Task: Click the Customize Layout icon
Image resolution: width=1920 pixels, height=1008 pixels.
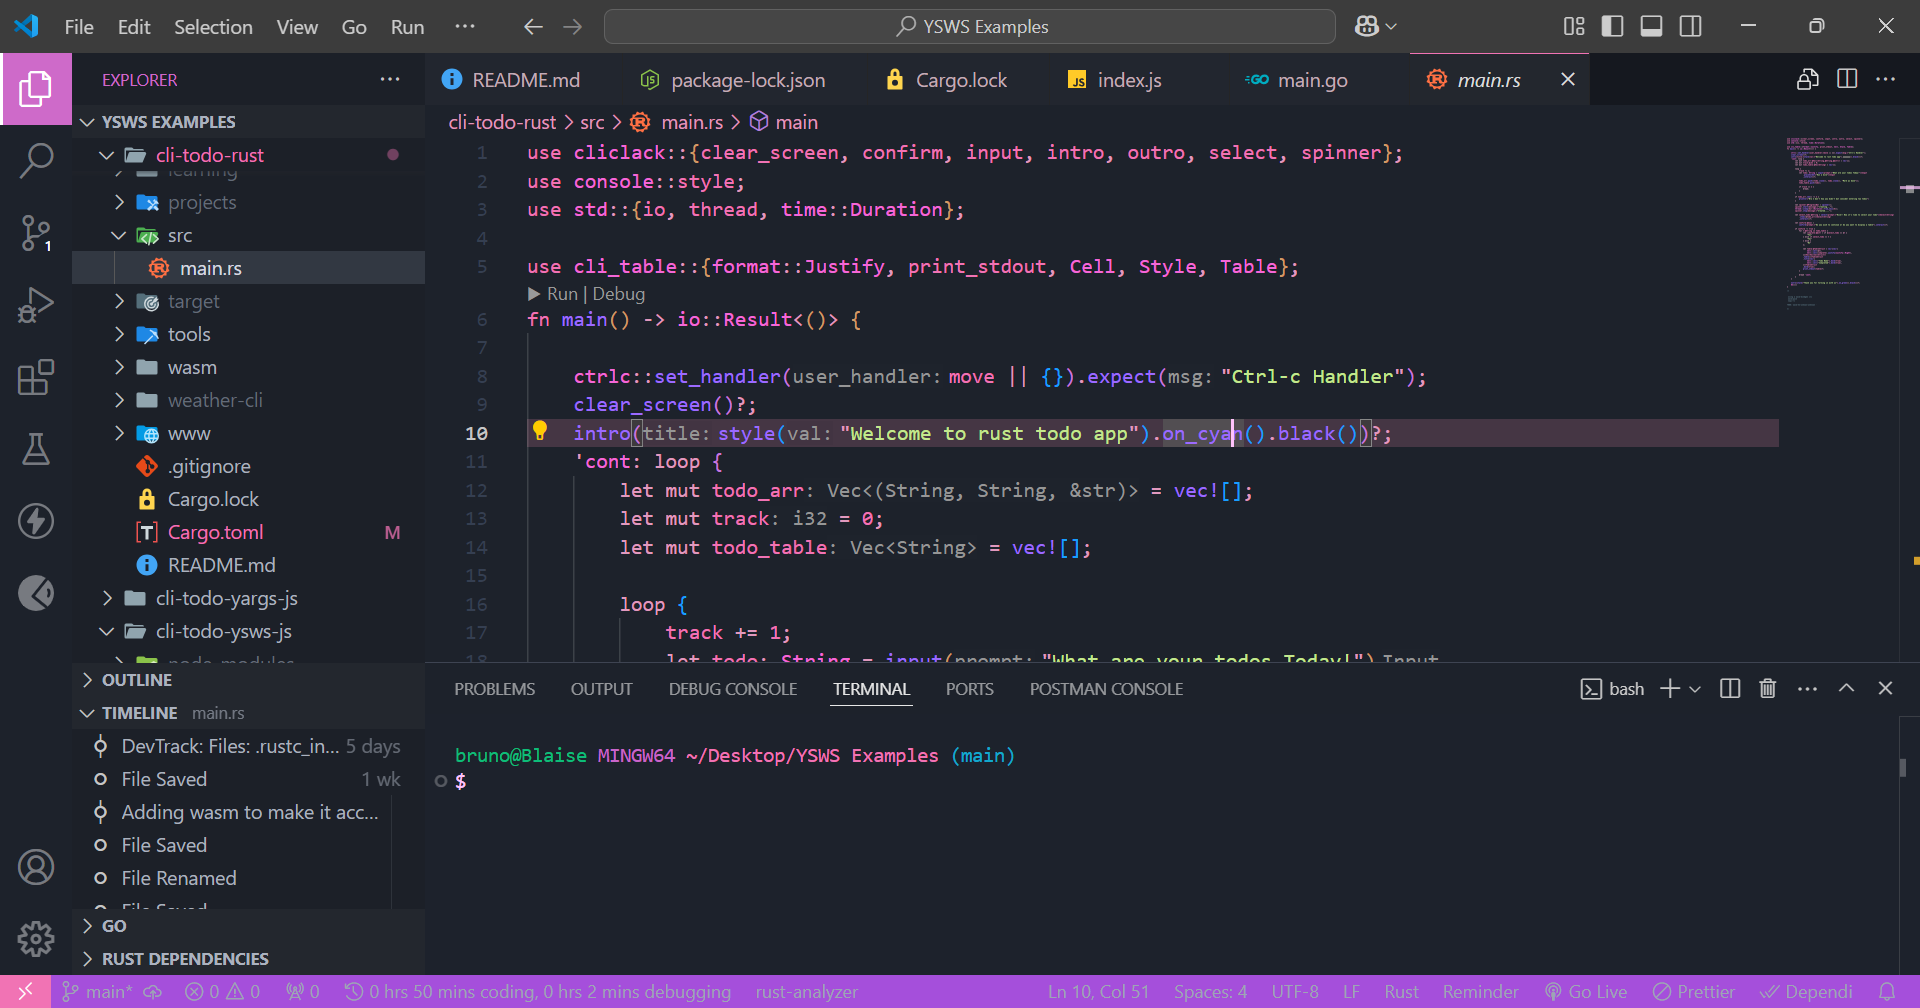Action: pos(1574,26)
